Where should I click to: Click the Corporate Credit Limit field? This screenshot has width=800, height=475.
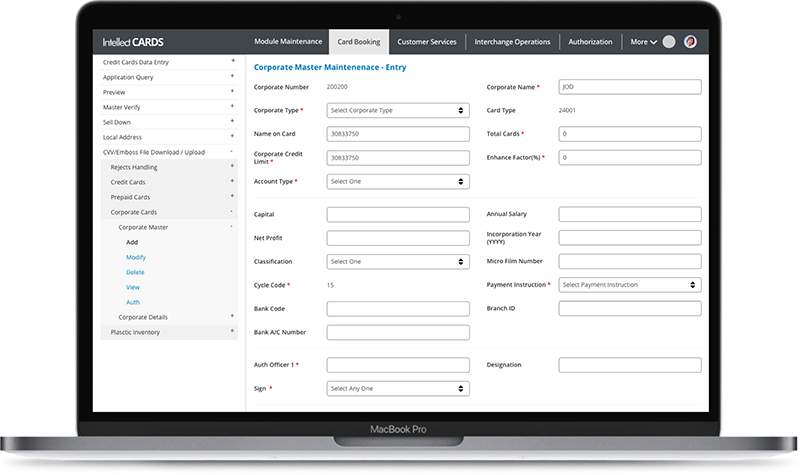point(398,158)
